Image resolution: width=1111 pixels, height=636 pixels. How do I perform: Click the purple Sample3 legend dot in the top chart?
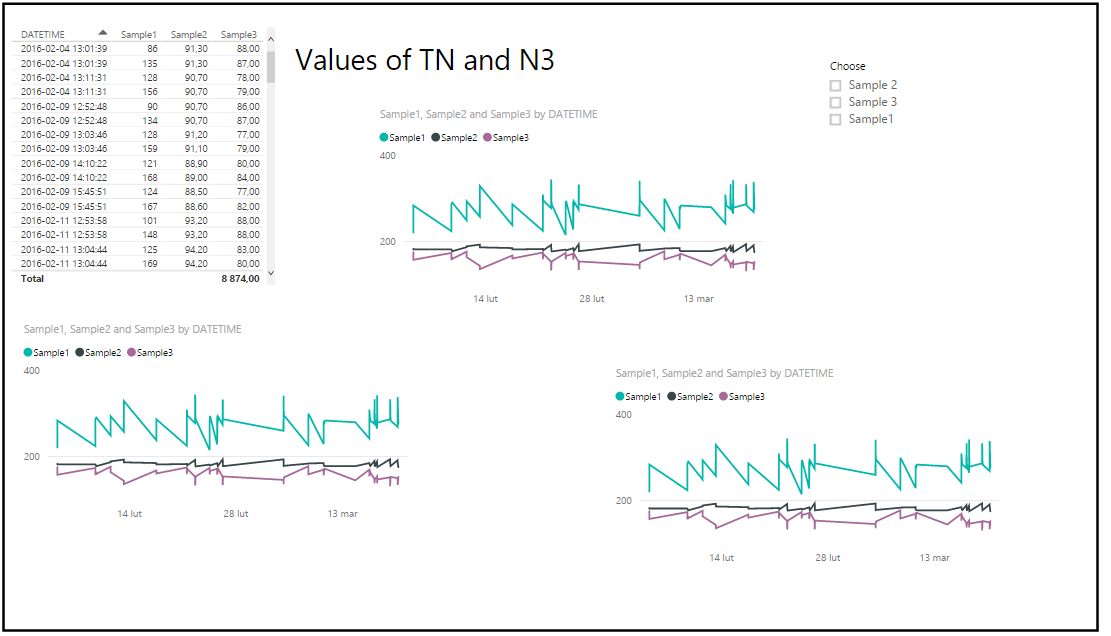(487, 137)
